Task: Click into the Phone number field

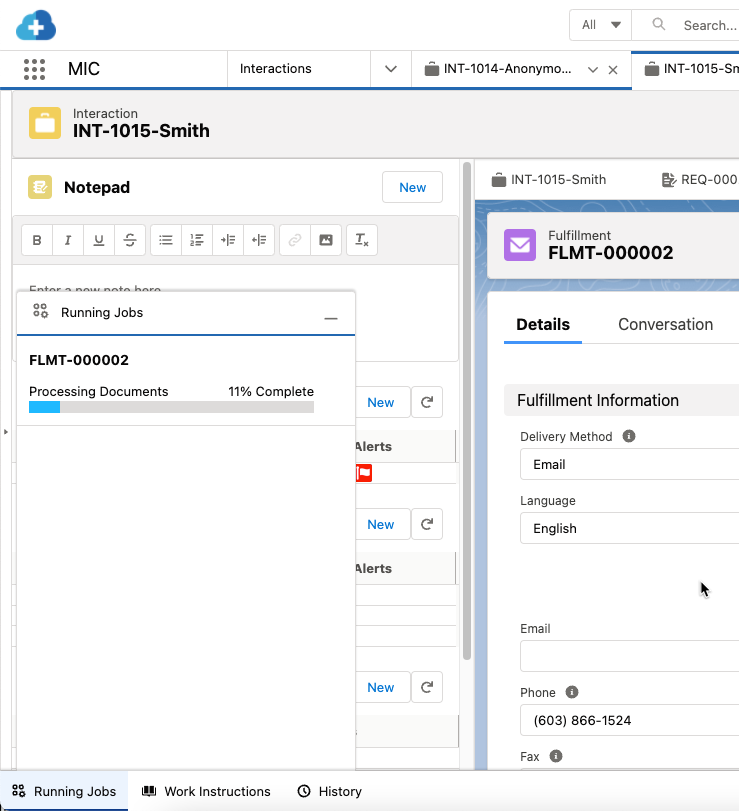Action: tap(628, 720)
